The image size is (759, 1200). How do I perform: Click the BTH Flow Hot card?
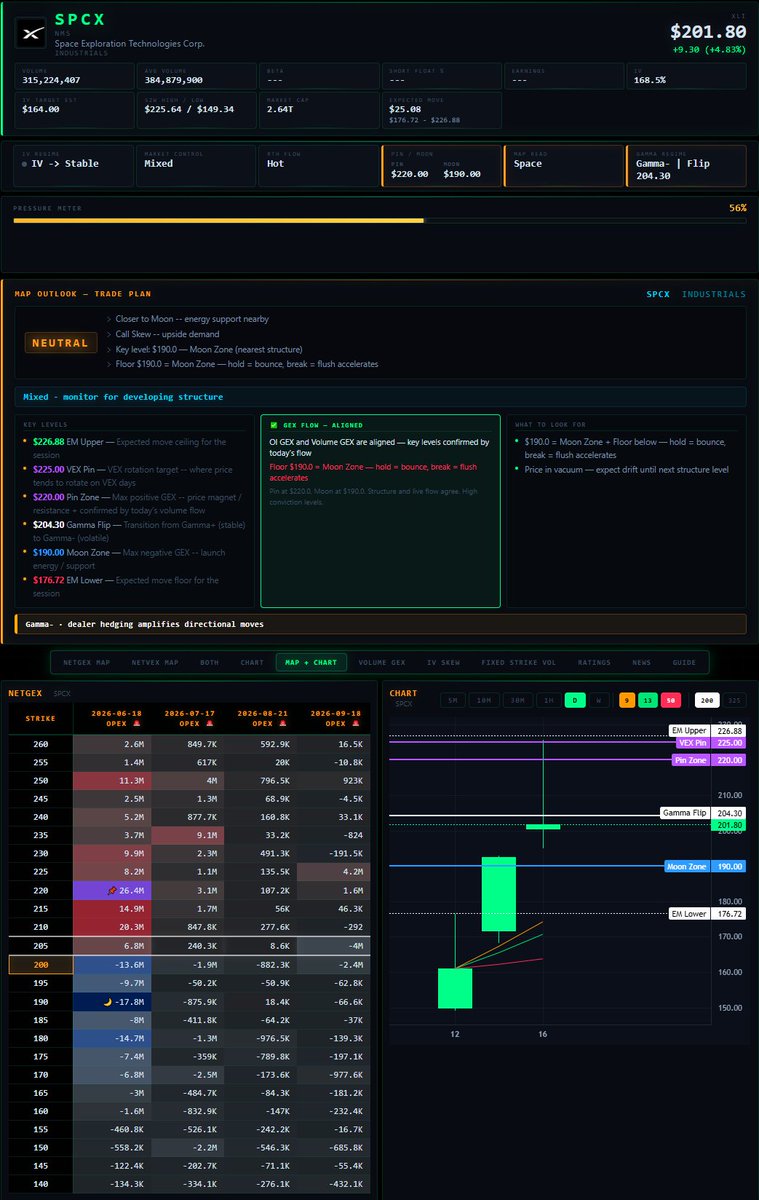click(319, 165)
